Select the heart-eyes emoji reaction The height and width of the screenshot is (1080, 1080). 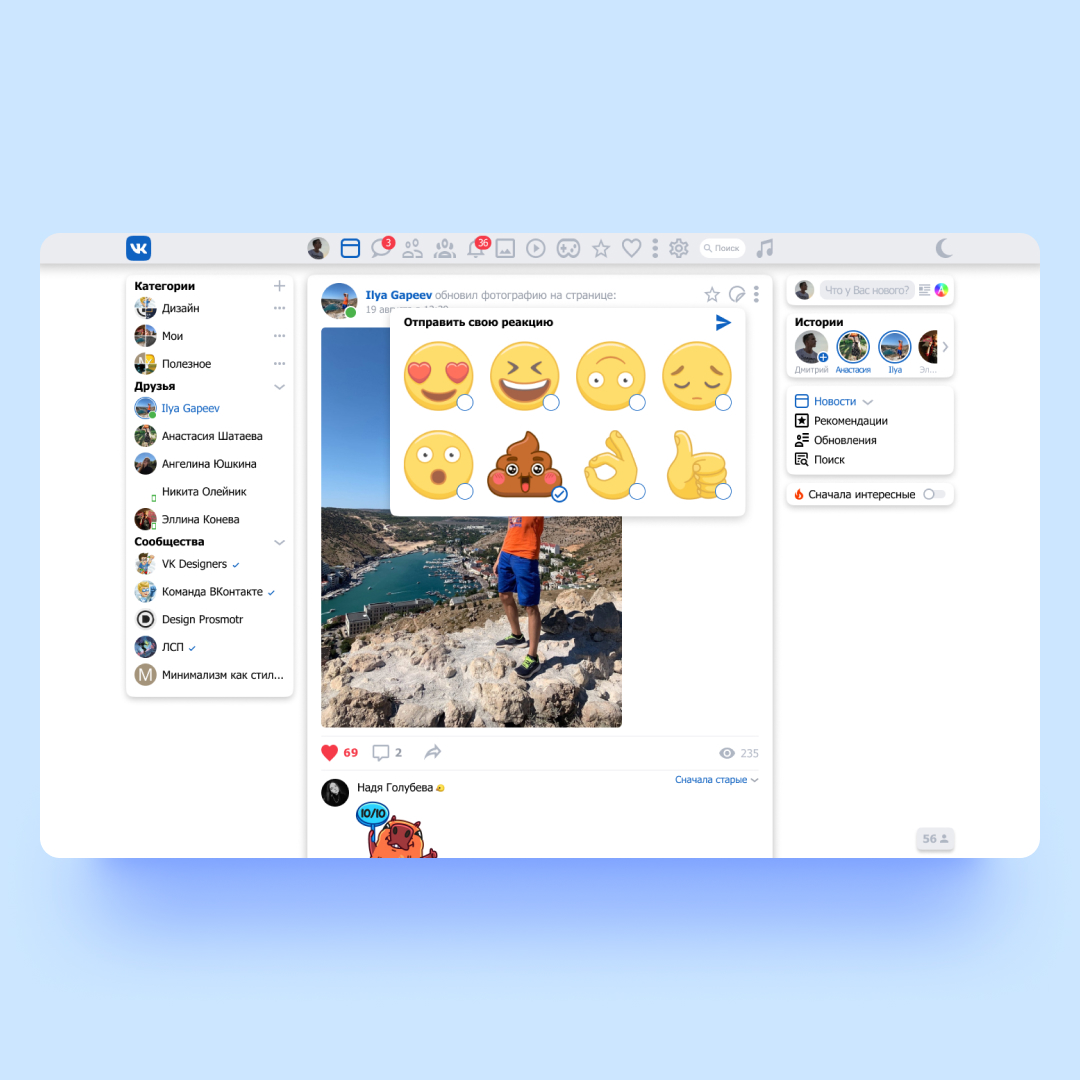click(x=438, y=375)
